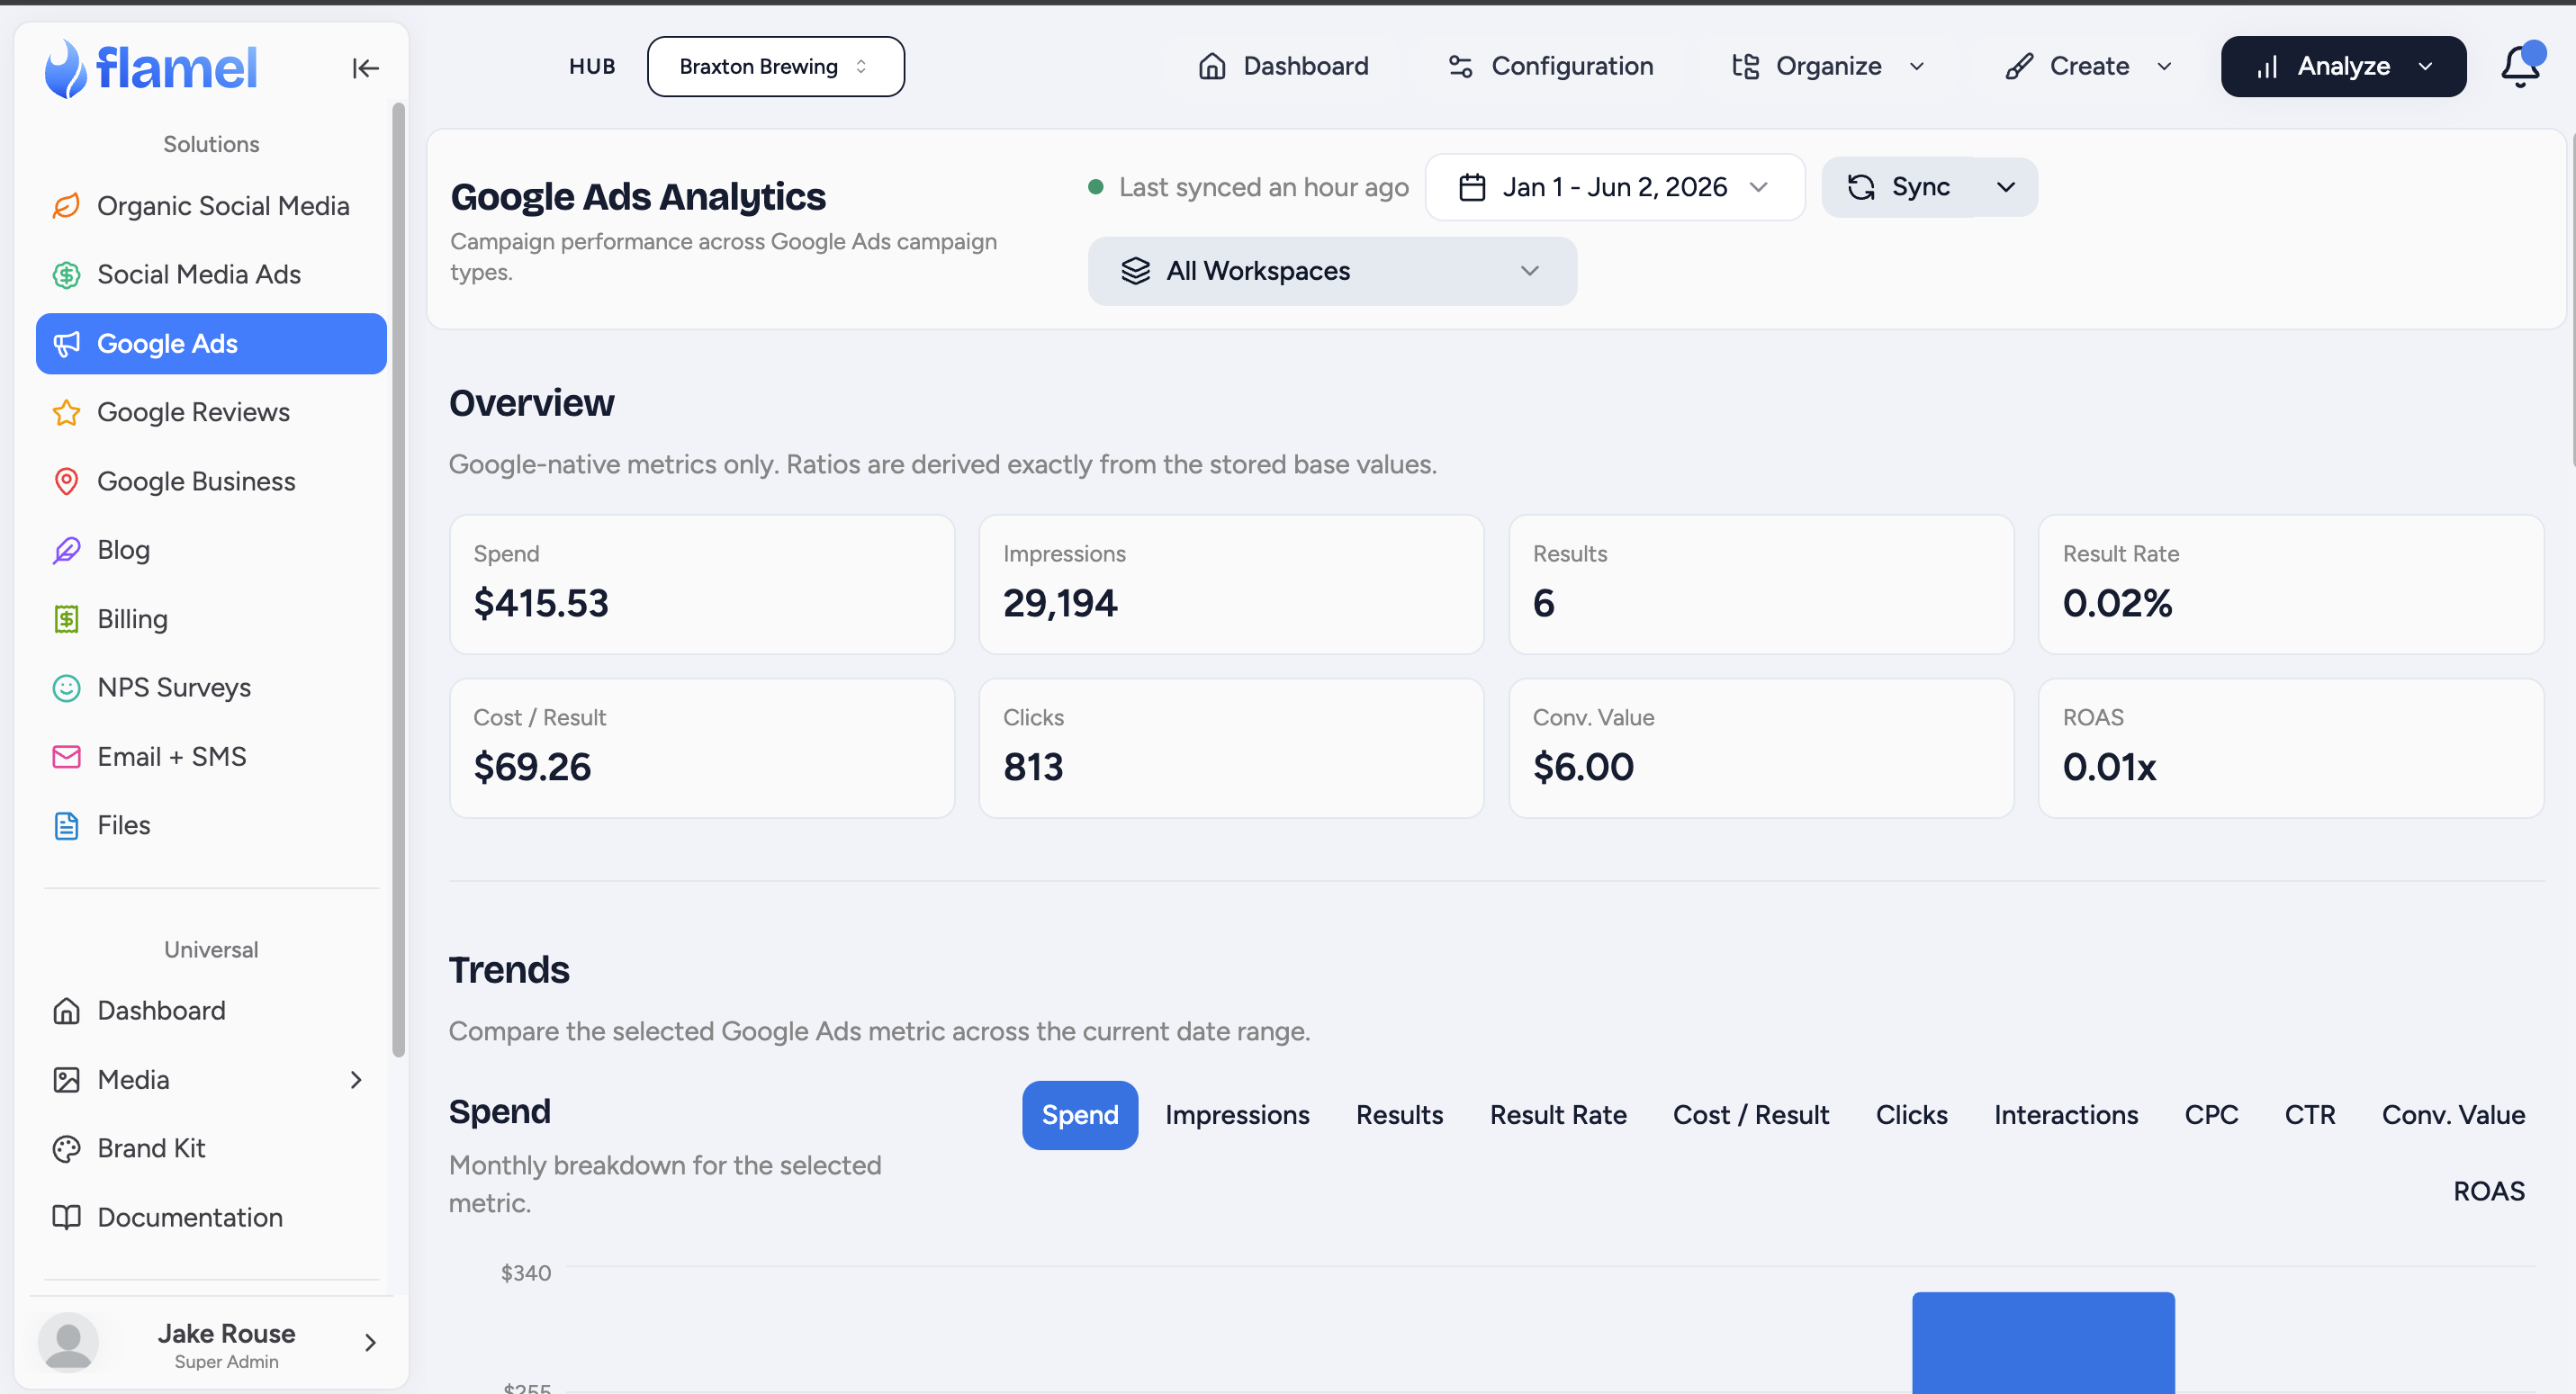Select the Conv. Value trend tab
Screen dimensions: 2576x1394
coord(2453,1115)
